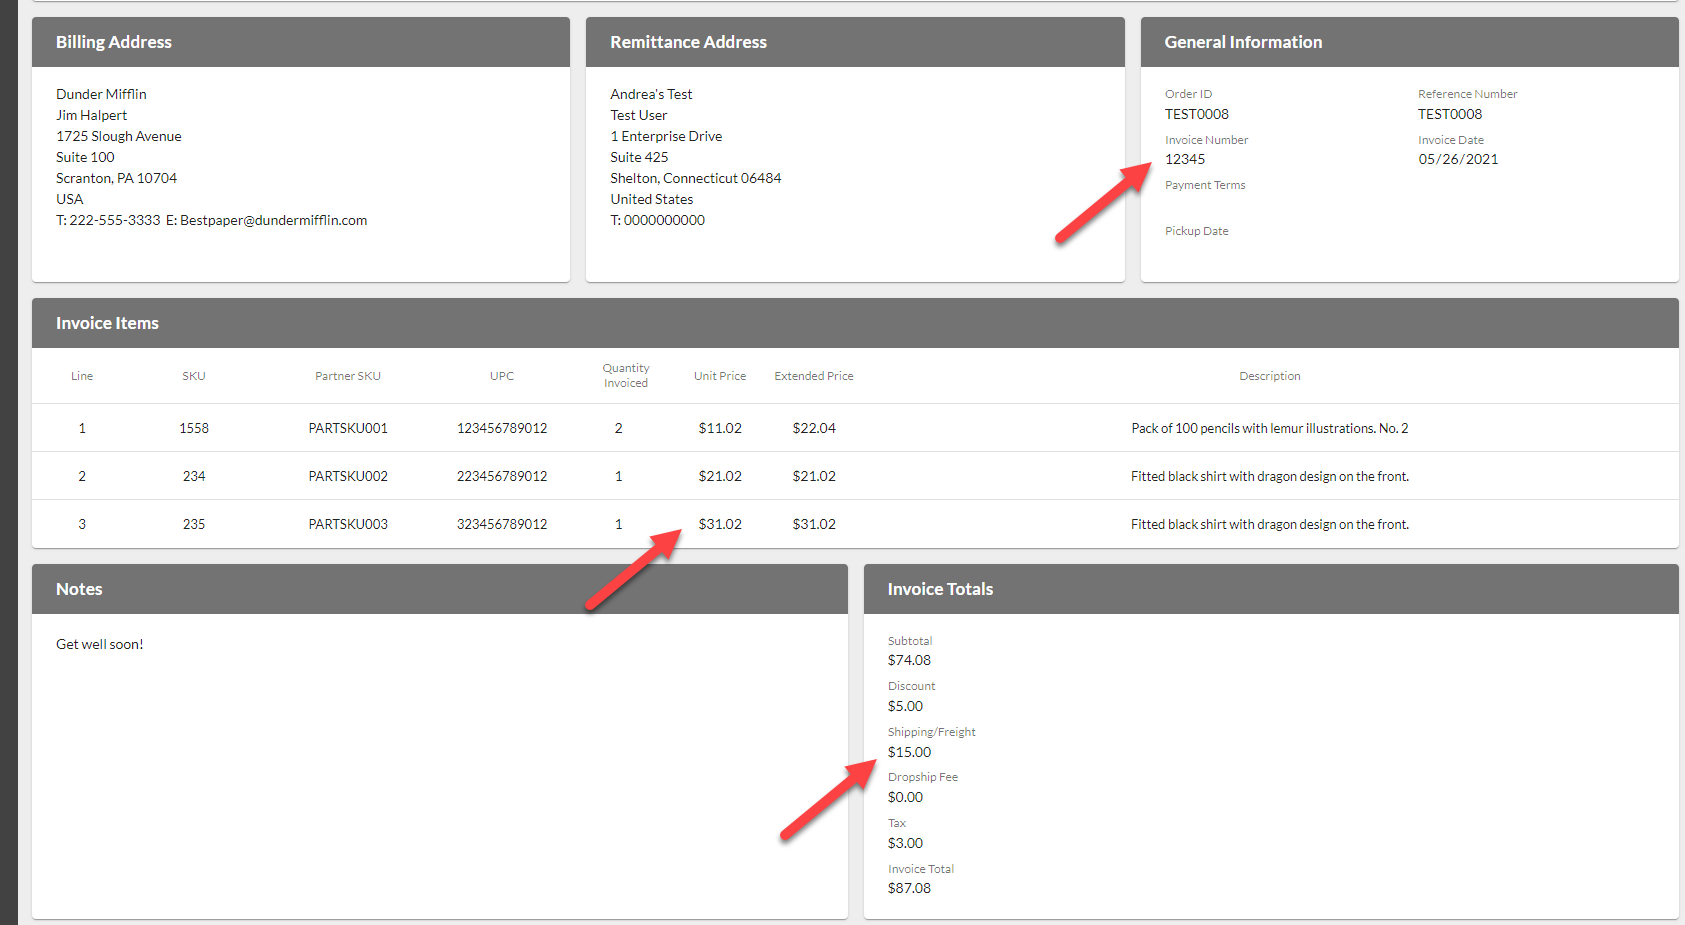Image resolution: width=1685 pixels, height=925 pixels.
Task: Click the Shipping/Freight amount $15.00
Action: click(908, 752)
